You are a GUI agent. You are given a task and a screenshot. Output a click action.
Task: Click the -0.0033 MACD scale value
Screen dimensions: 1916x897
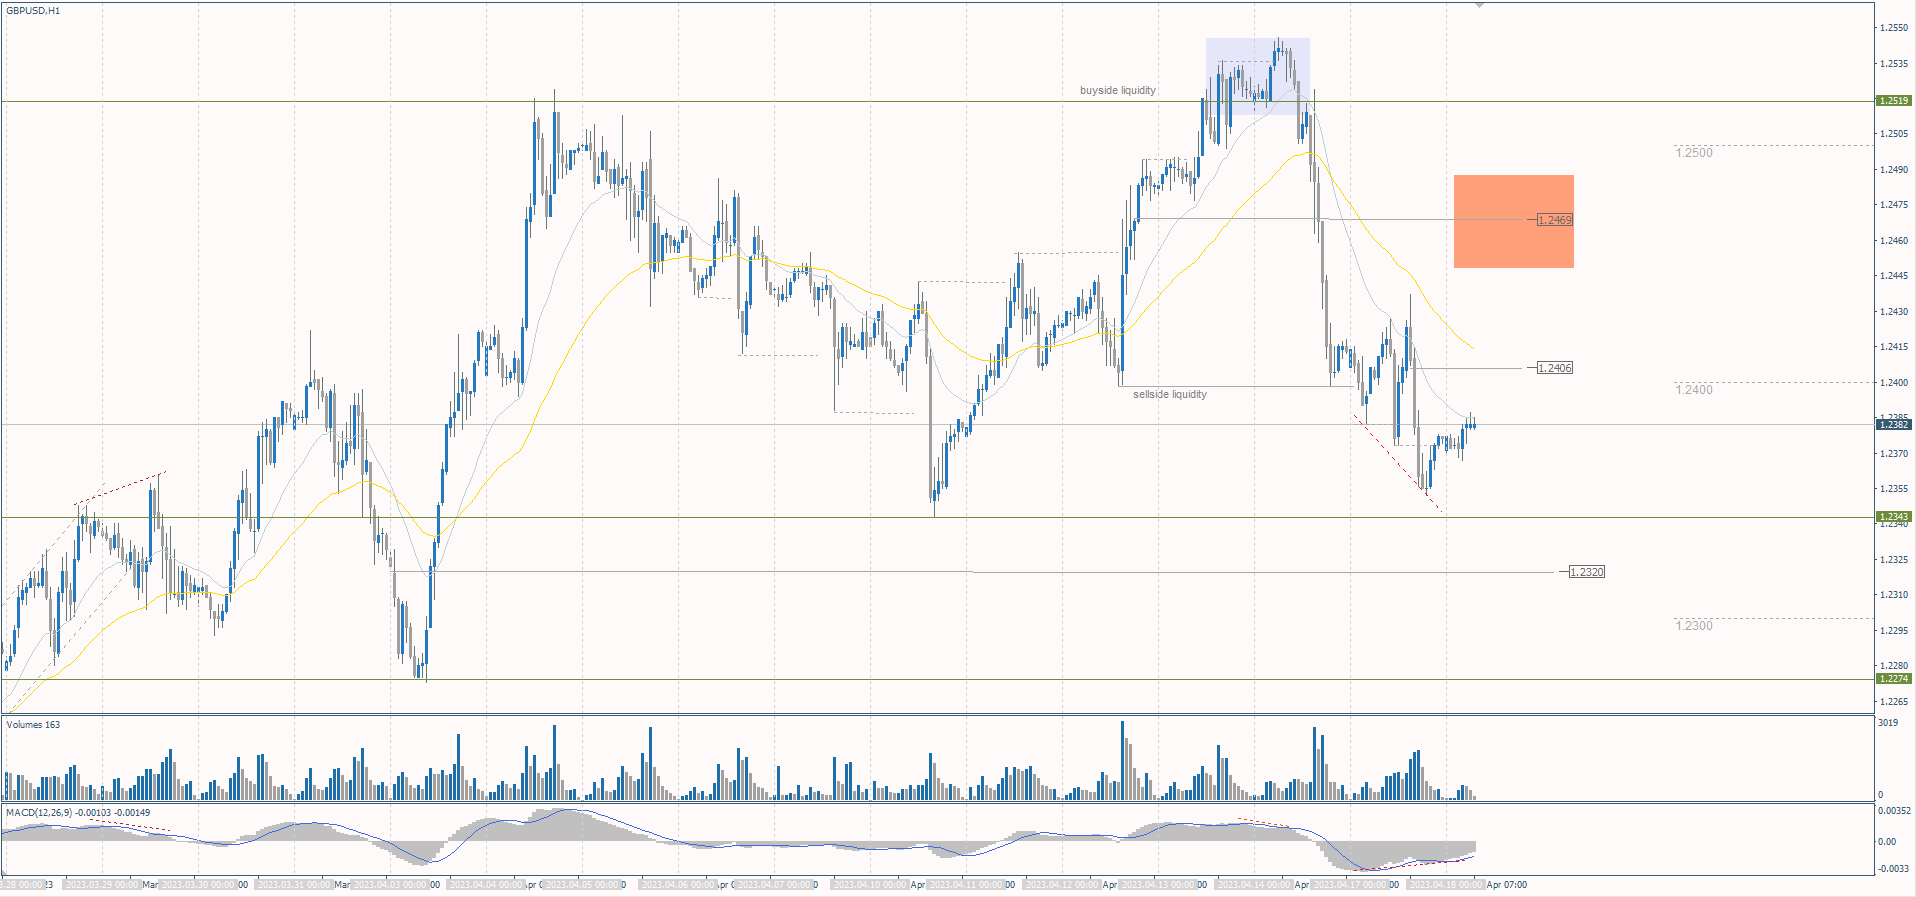(1894, 868)
